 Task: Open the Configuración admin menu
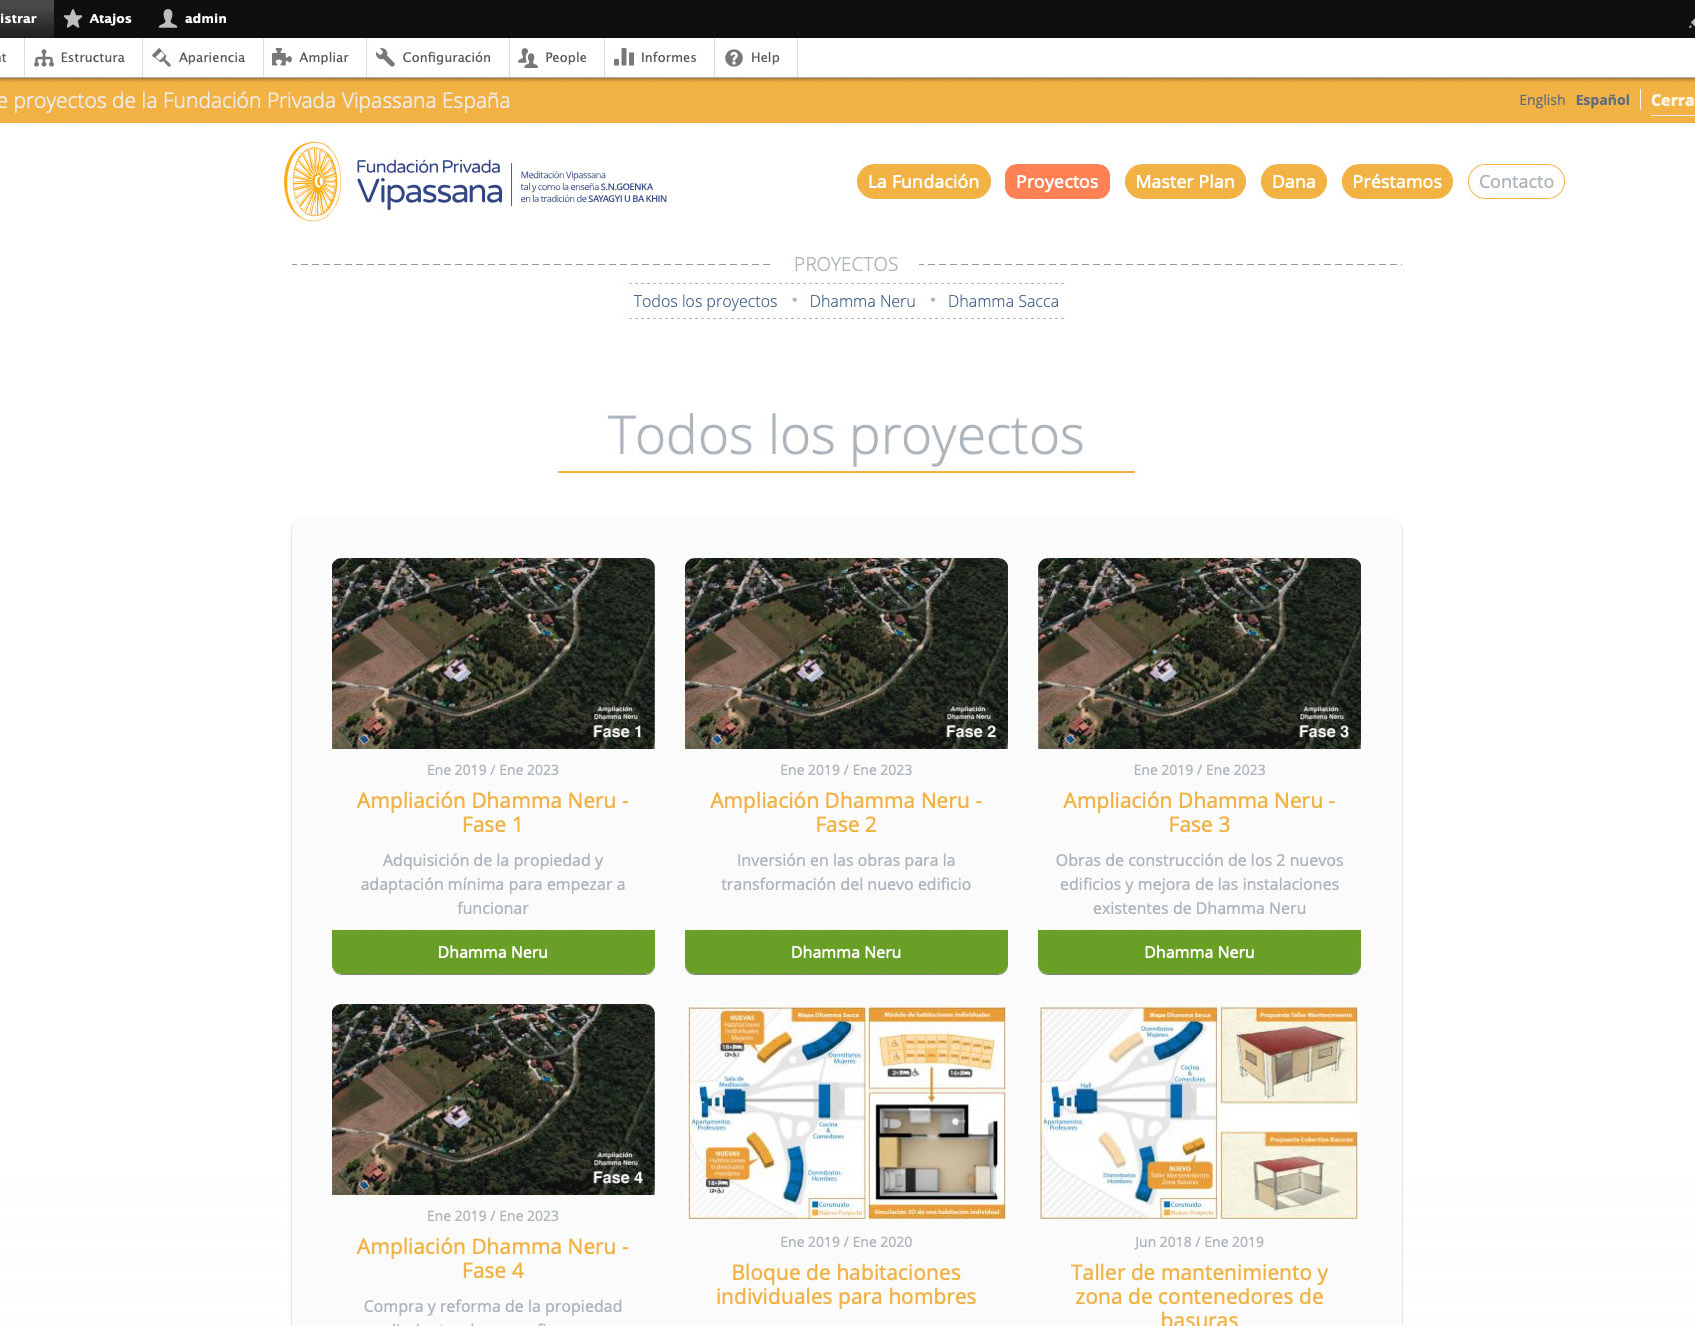coord(435,58)
